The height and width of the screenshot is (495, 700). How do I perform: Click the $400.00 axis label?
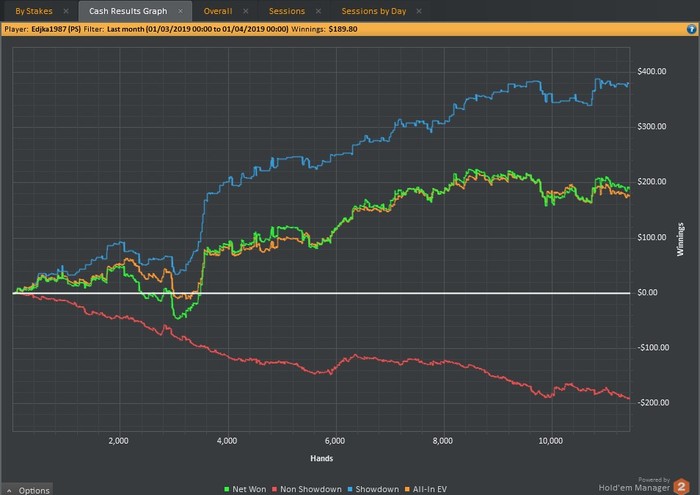[x=652, y=71]
